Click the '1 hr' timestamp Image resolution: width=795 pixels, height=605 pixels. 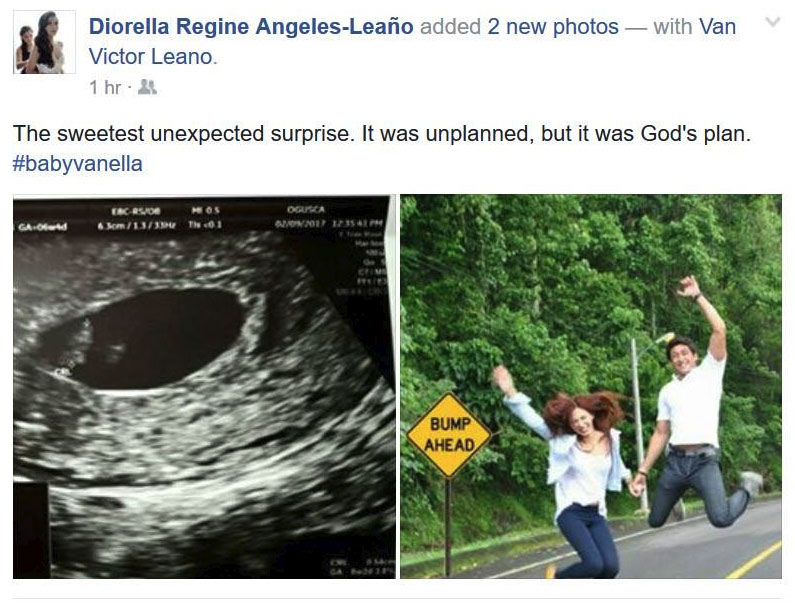click(105, 88)
